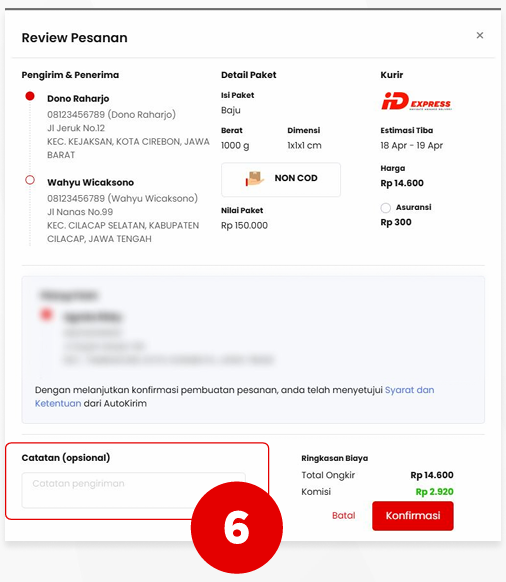Viewport: 506px width, 582px height.
Task: Click Nilai Paket Rp 150.000 value
Action: (244, 226)
